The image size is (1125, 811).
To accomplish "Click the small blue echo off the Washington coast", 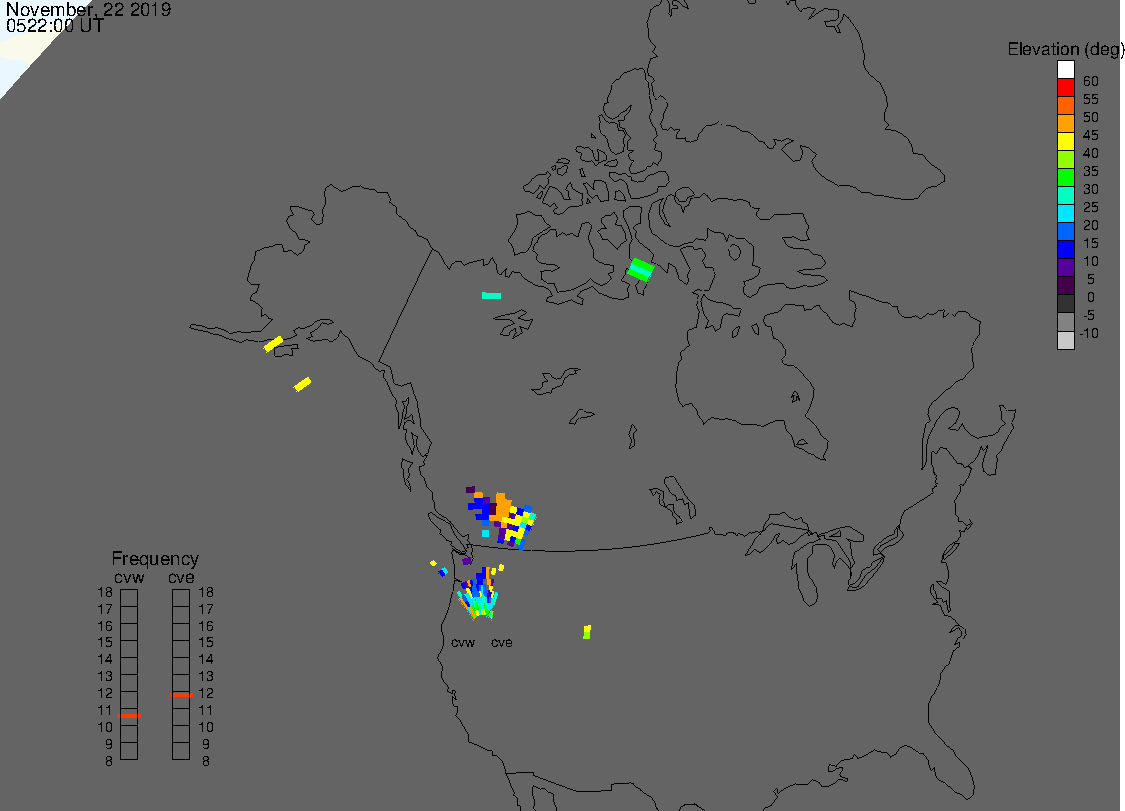I will pyautogui.click(x=443, y=572).
